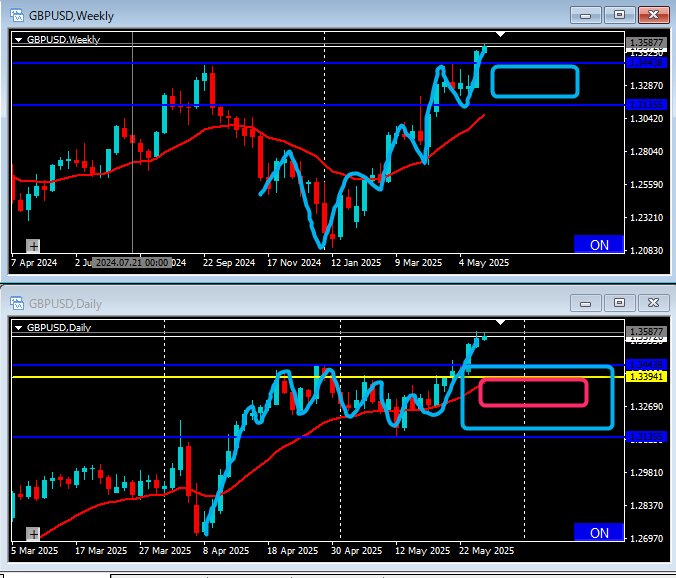676x578 pixels.
Task: Click the 1.35877 current price label in Weekly chart
Action: 646,43
